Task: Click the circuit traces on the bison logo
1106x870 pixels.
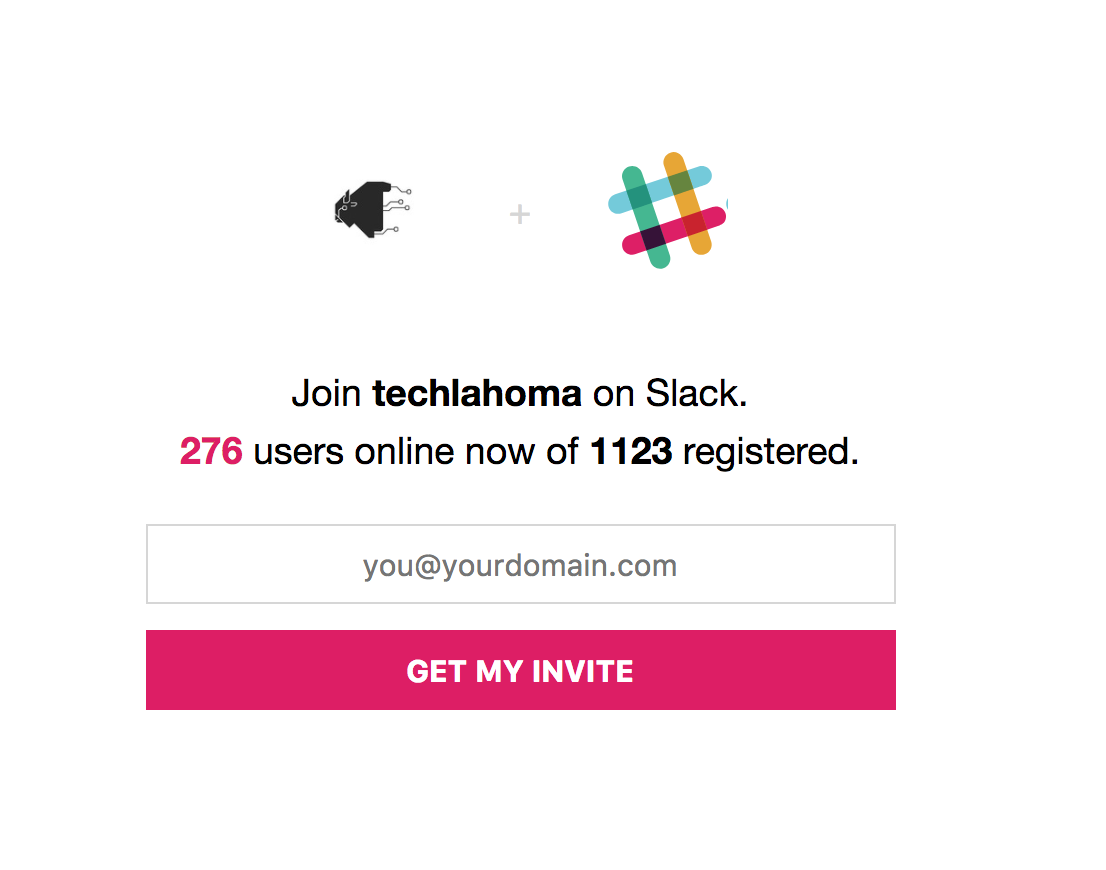Action: point(397,209)
